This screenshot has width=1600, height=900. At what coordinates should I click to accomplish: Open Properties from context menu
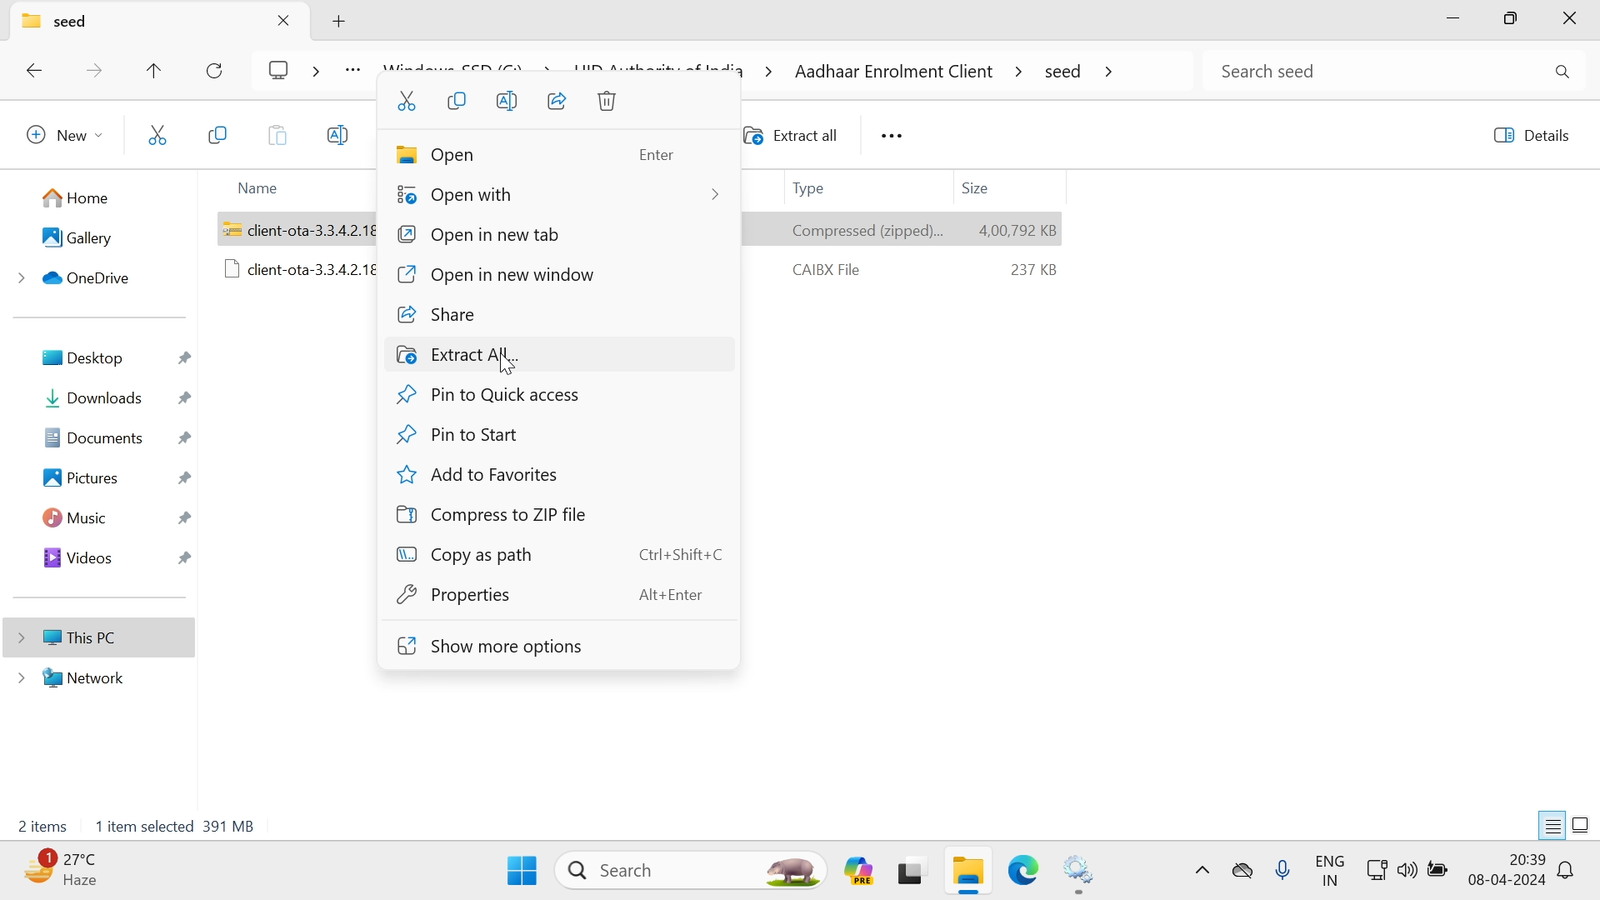(x=559, y=594)
